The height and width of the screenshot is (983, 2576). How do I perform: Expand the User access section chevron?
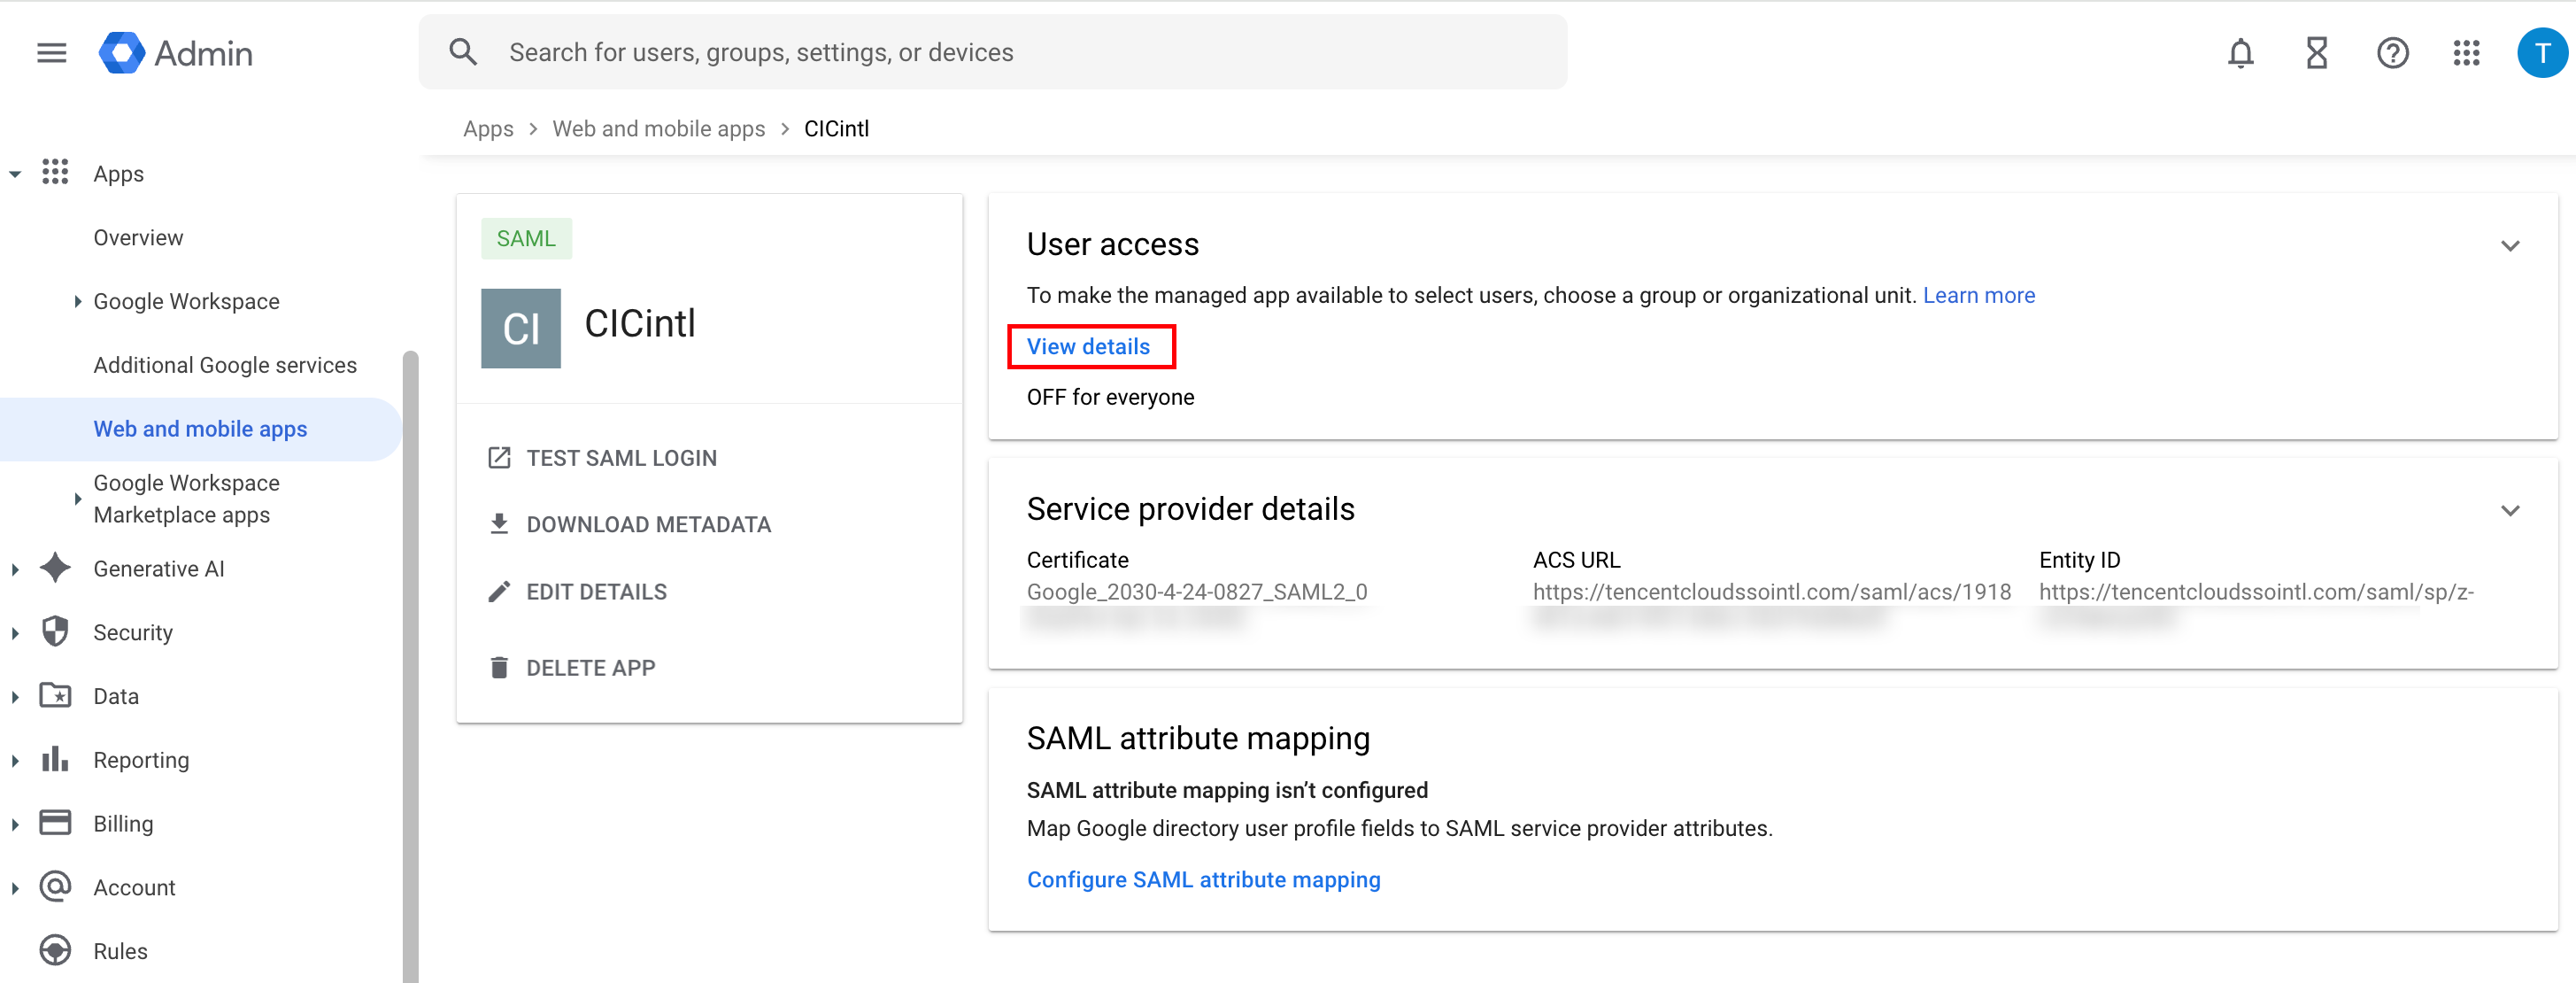2509,246
